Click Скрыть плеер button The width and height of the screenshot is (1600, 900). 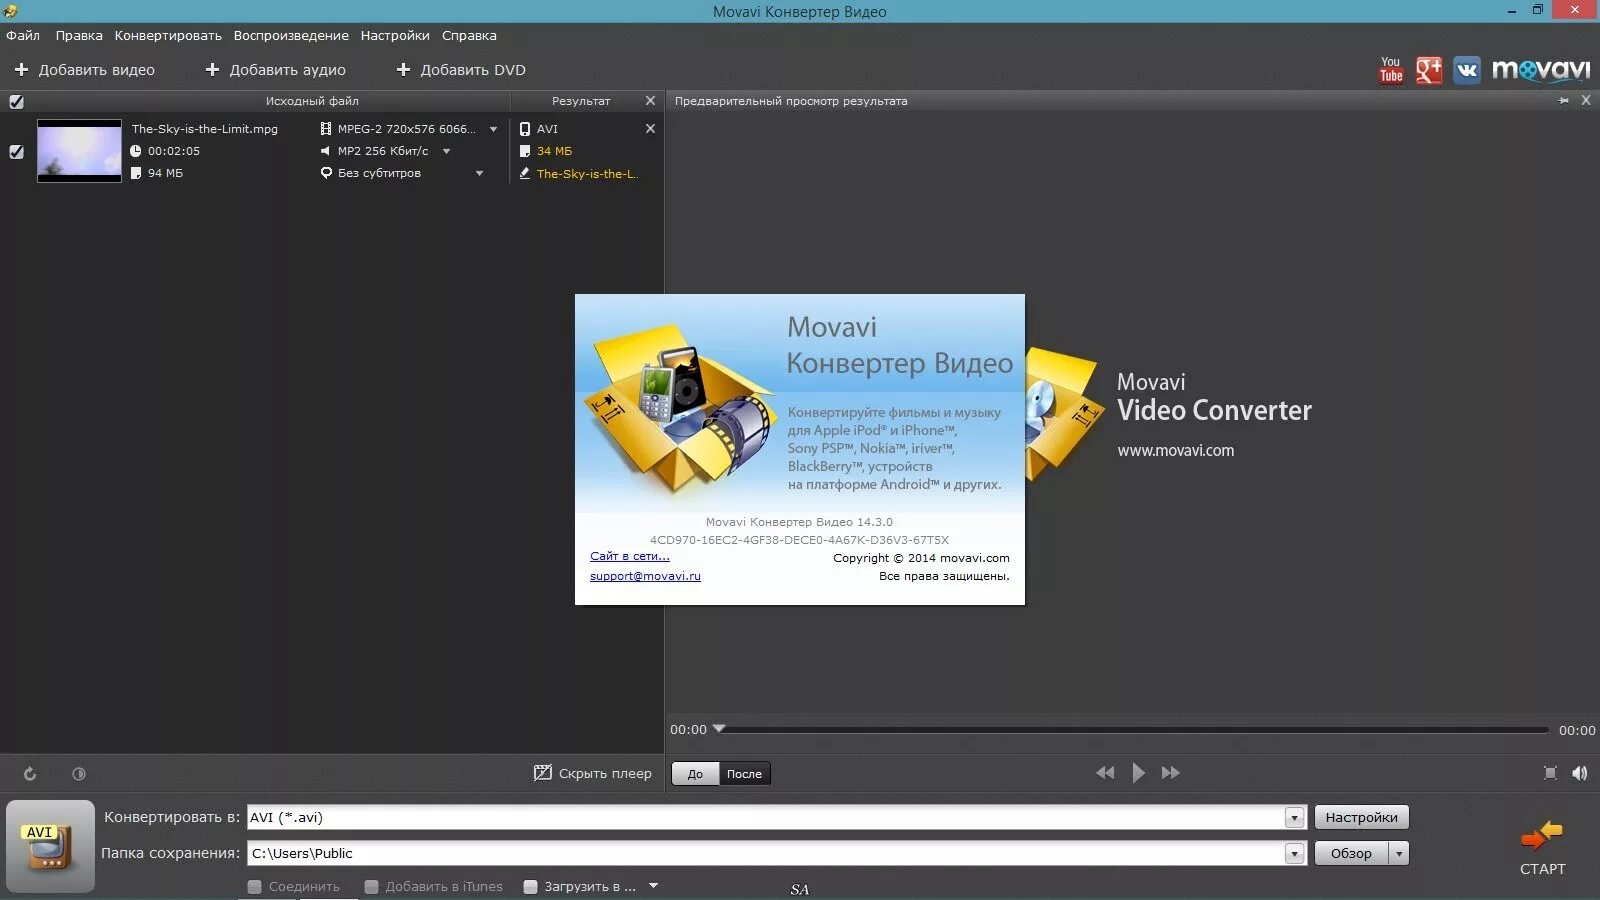tap(593, 773)
